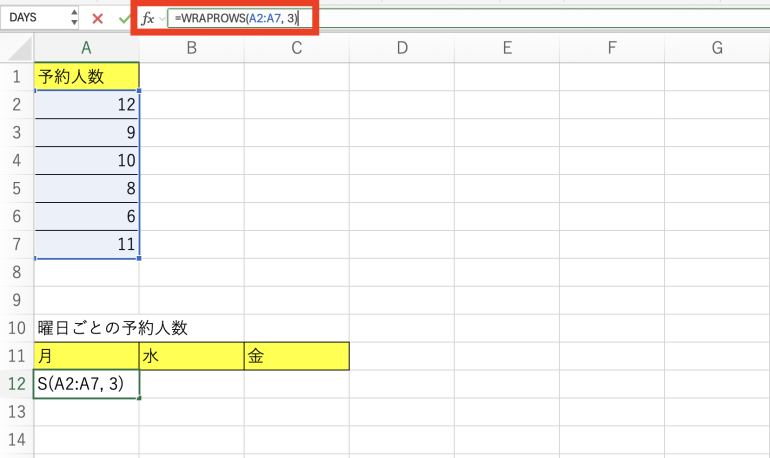Select the row 14 header
The height and width of the screenshot is (458, 770).
[17, 439]
